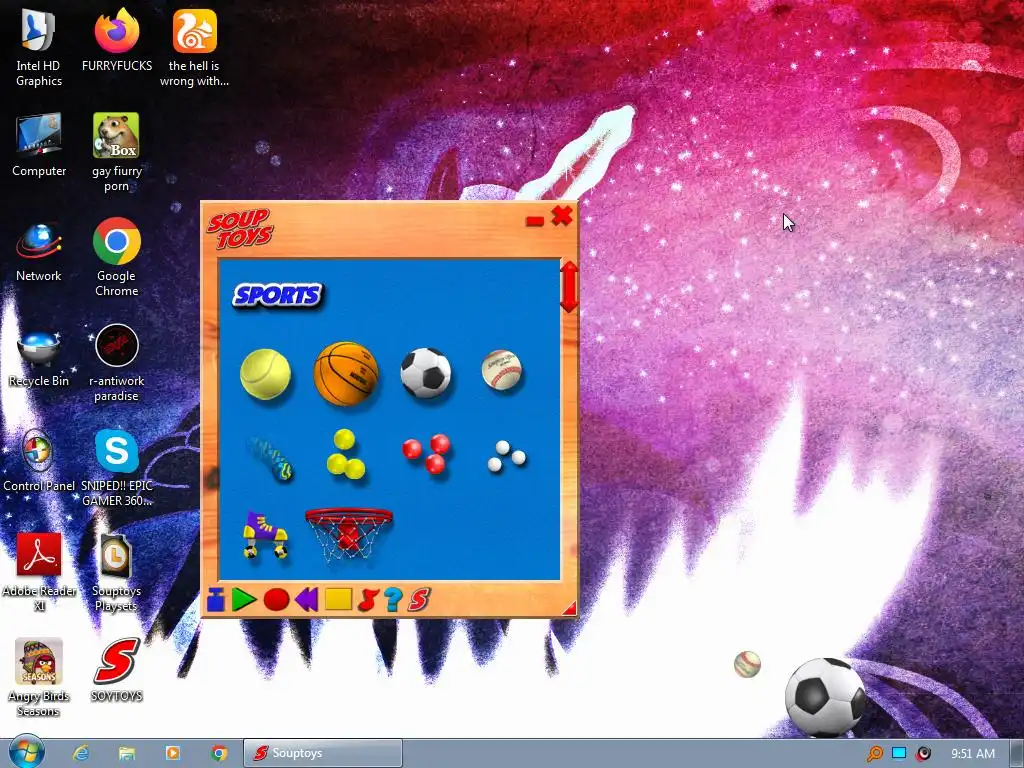This screenshot has height=768, width=1024.
Task: Pick the small white balls cluster
Action: 506,456
